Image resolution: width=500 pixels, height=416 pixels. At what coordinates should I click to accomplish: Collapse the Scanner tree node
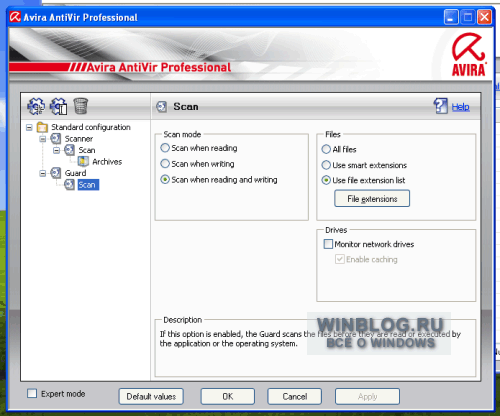click(43, 139)
